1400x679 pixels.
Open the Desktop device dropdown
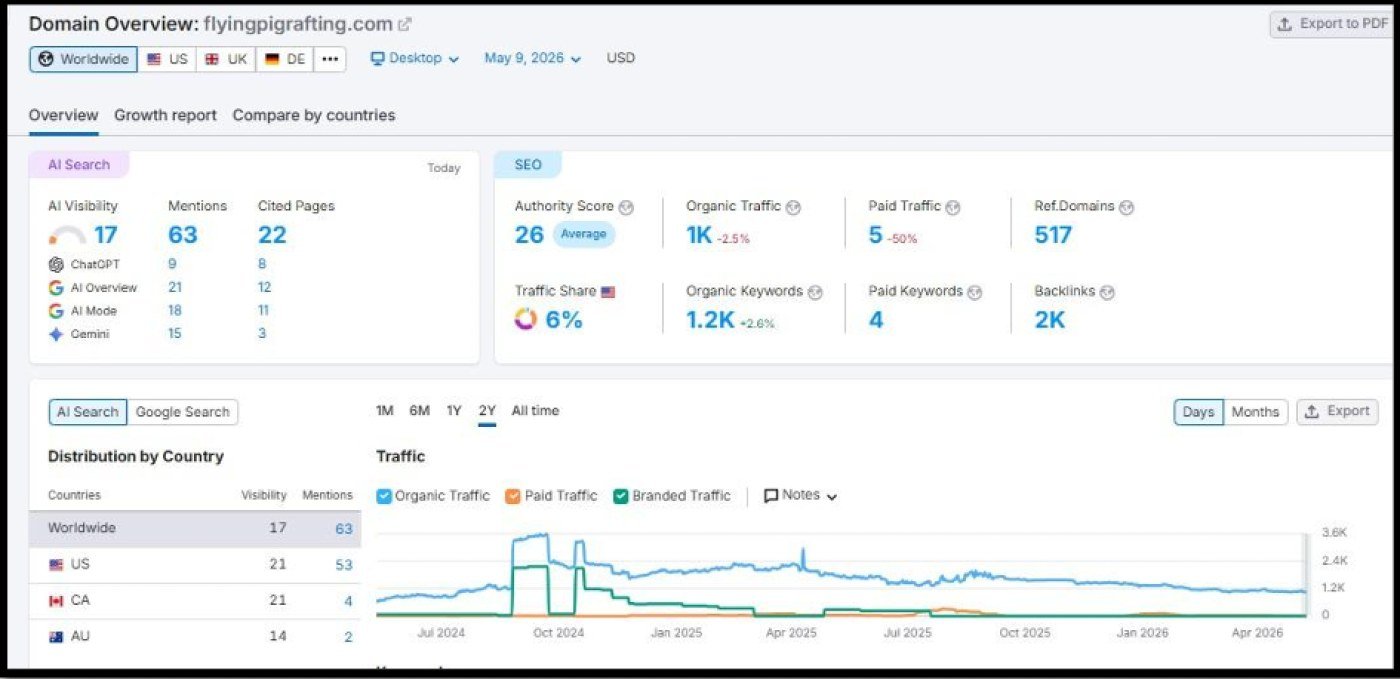tap(415, 58)
